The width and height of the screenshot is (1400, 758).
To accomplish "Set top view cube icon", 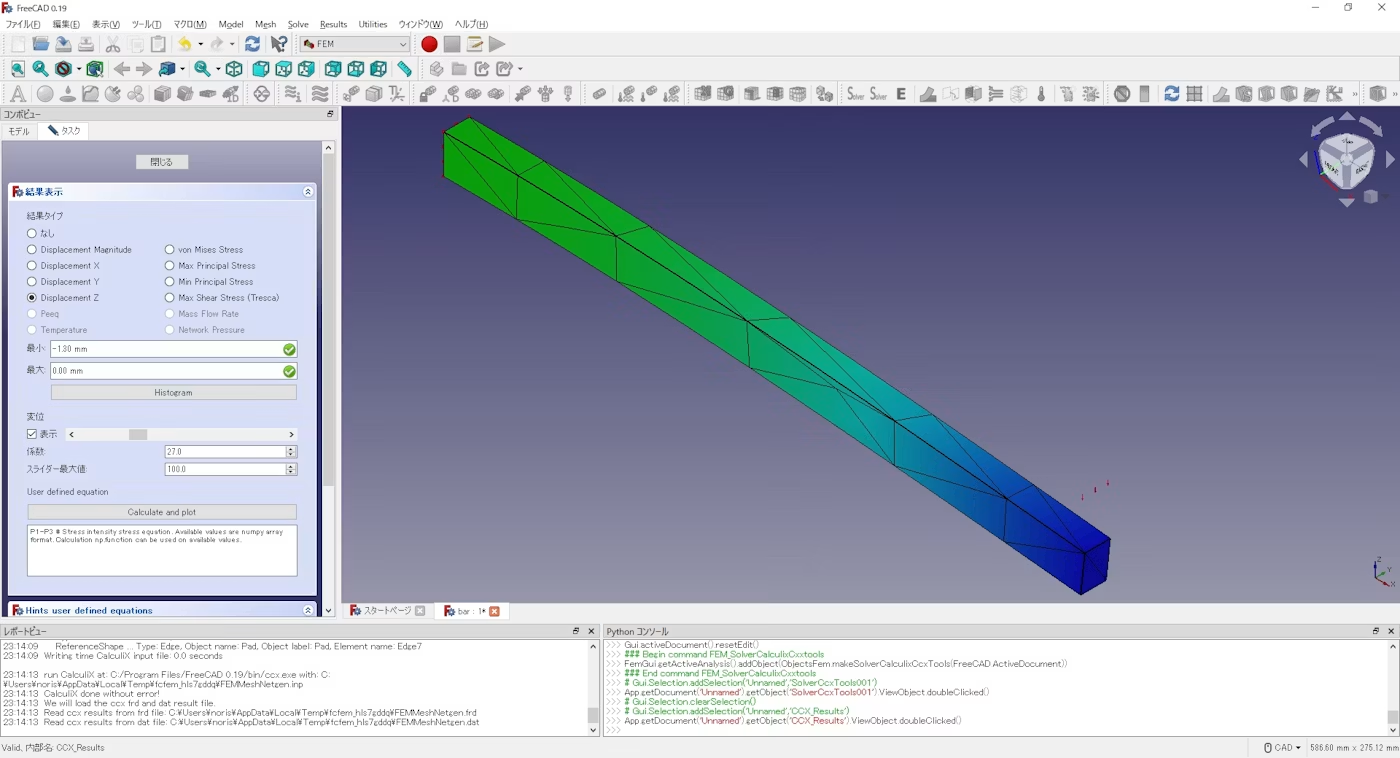I will coord(284,69).
